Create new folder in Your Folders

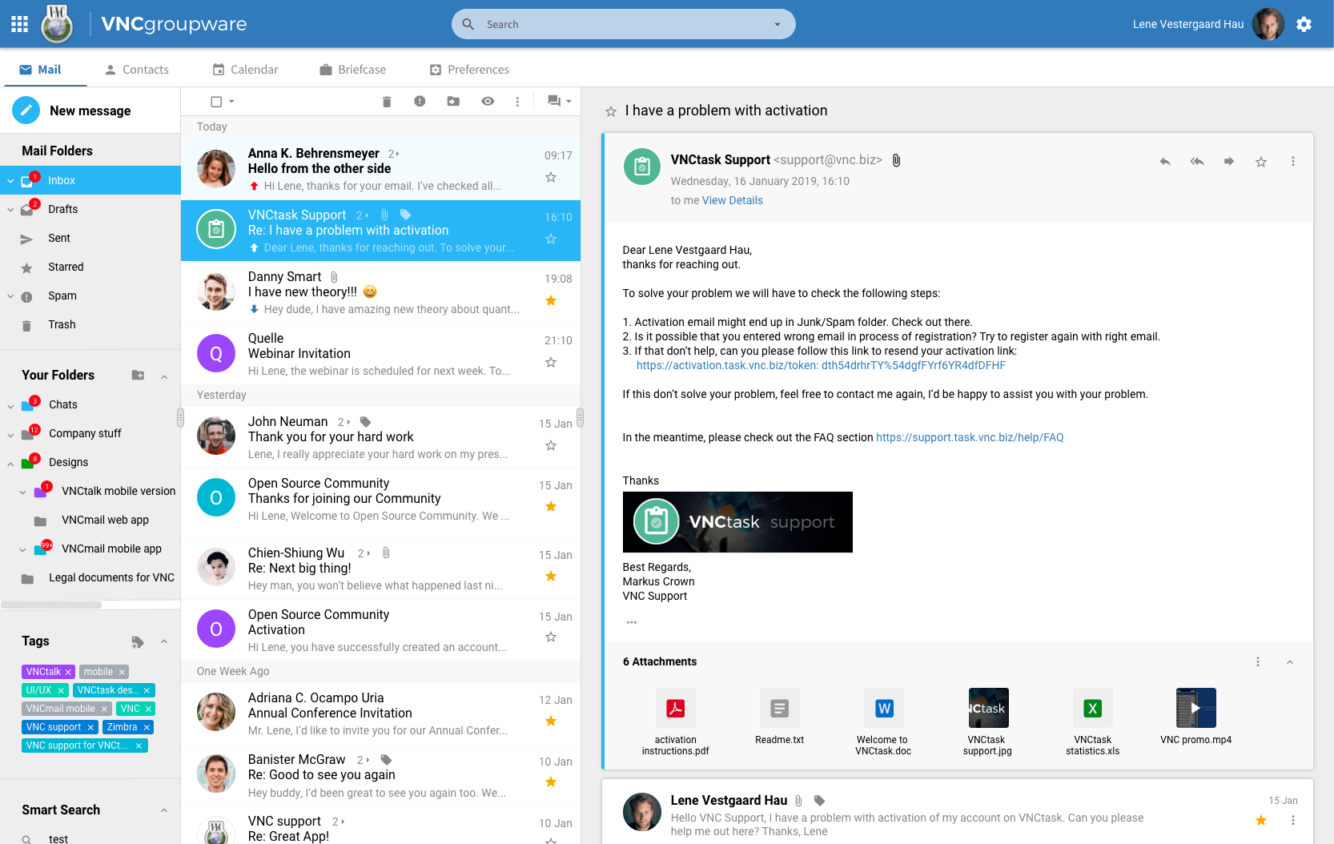138,375
